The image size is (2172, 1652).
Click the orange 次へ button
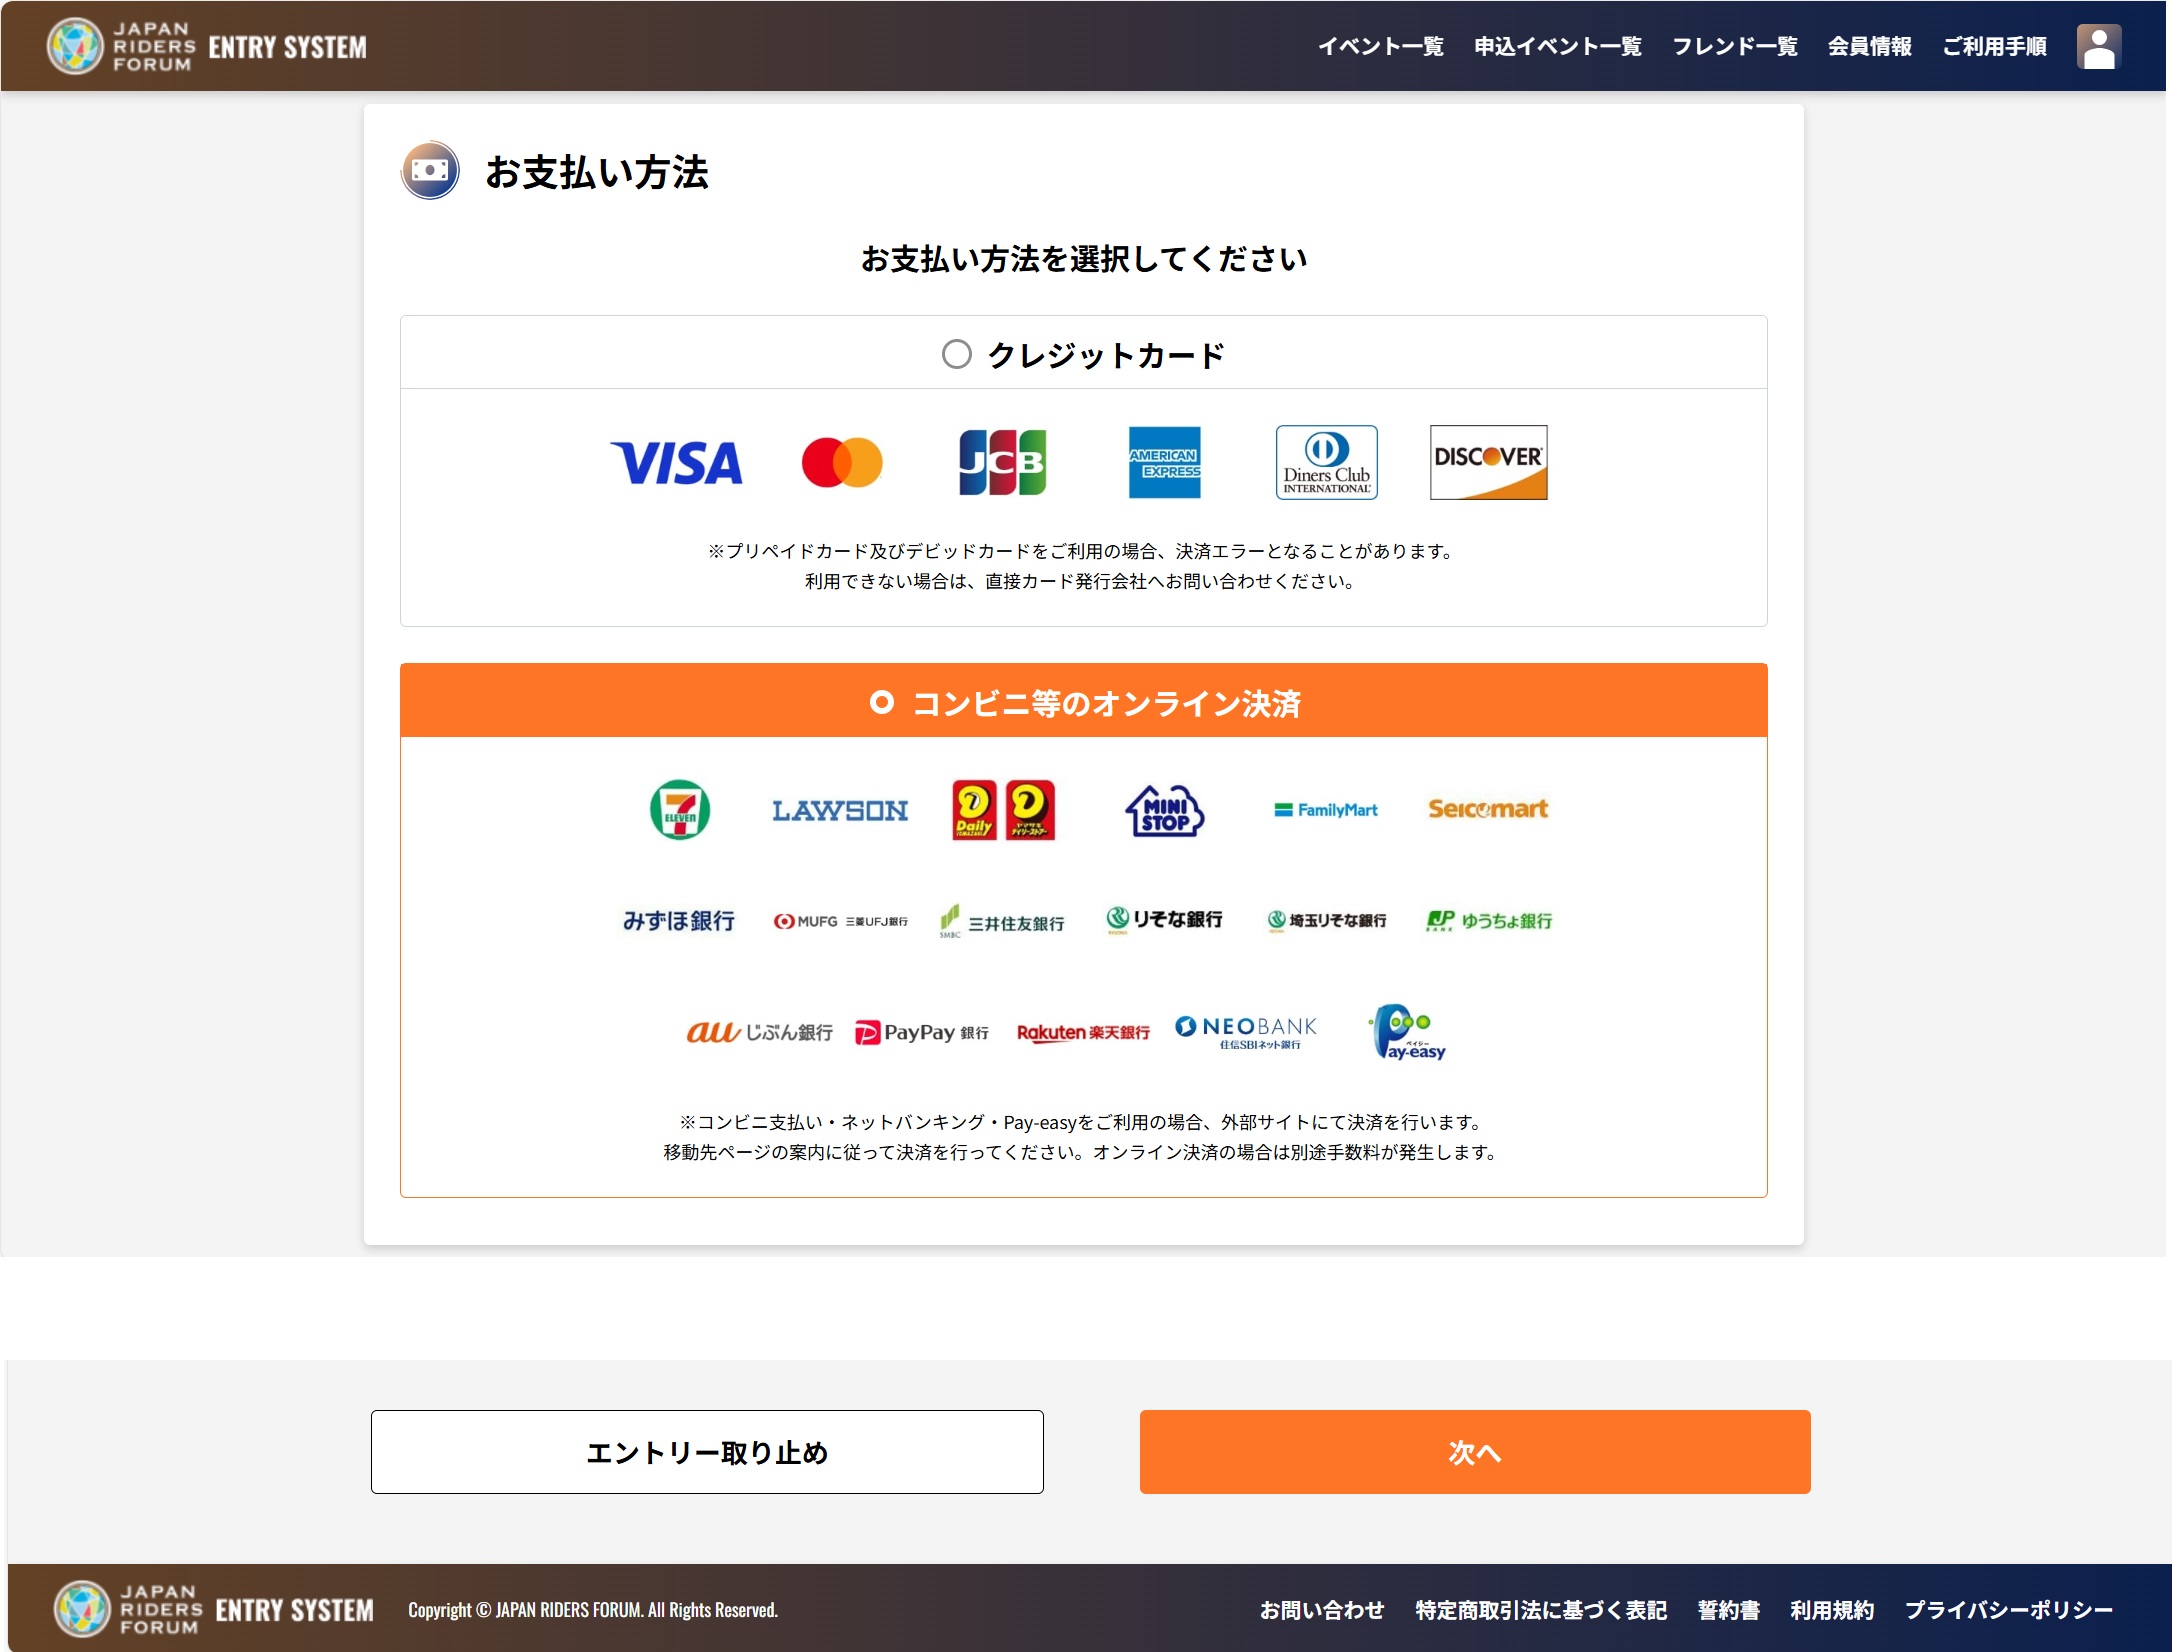(1475, 1452)
